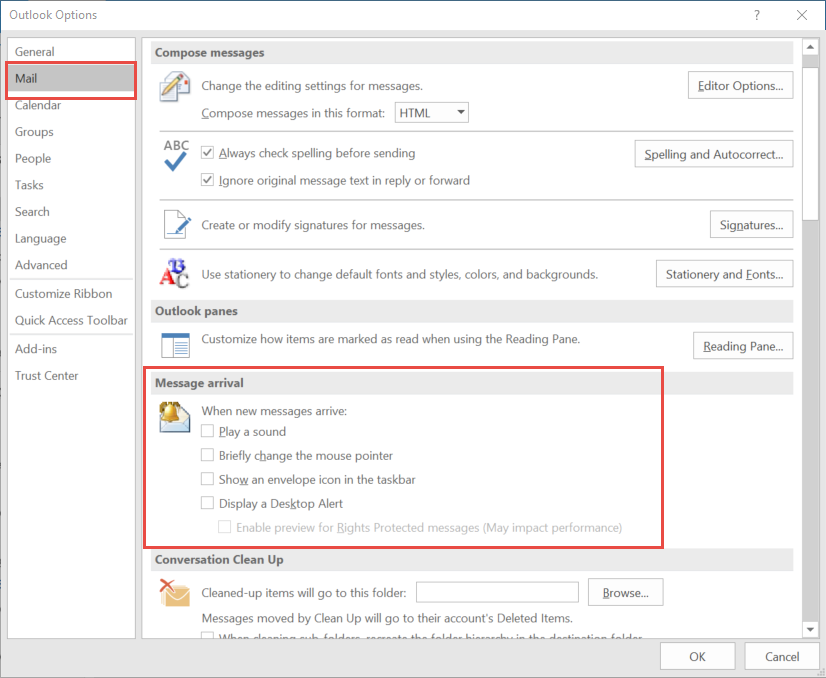Click the Conversation Clean Up envelope icon
This screenshot has width=826, height=678.
tap(175, 593)
